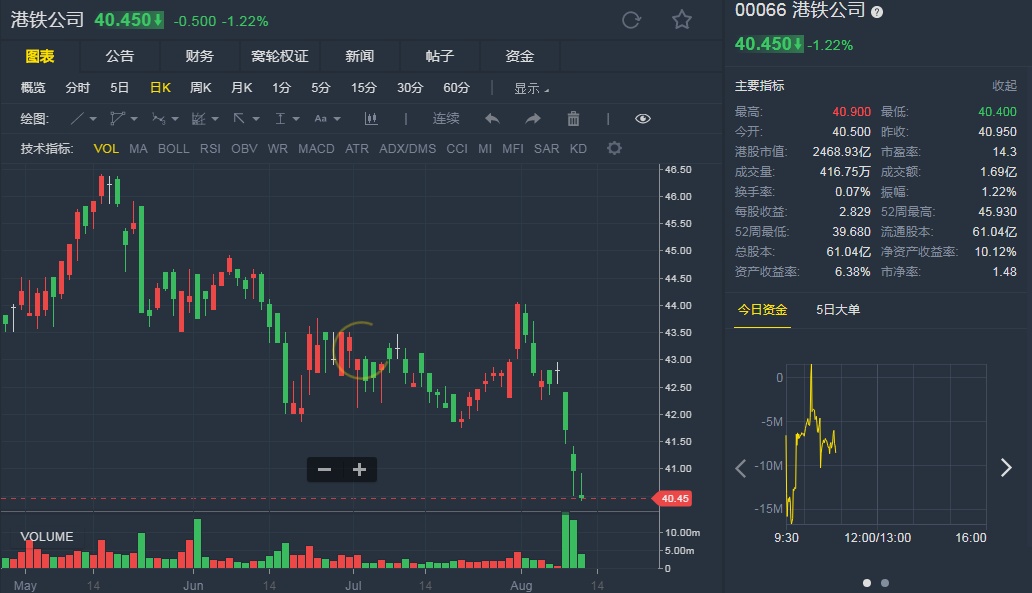This screenshot has width=1032, height=593.
Task: Enable the KD indicator
Action: [x=578, y=149]
